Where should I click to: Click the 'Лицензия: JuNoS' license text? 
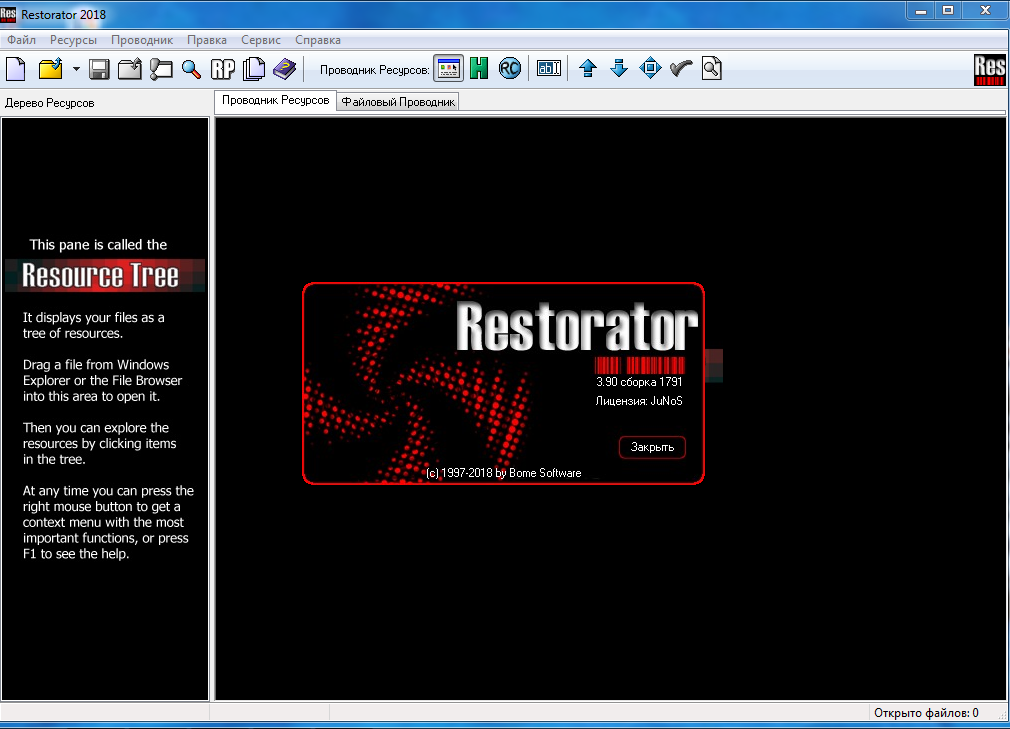639,401
